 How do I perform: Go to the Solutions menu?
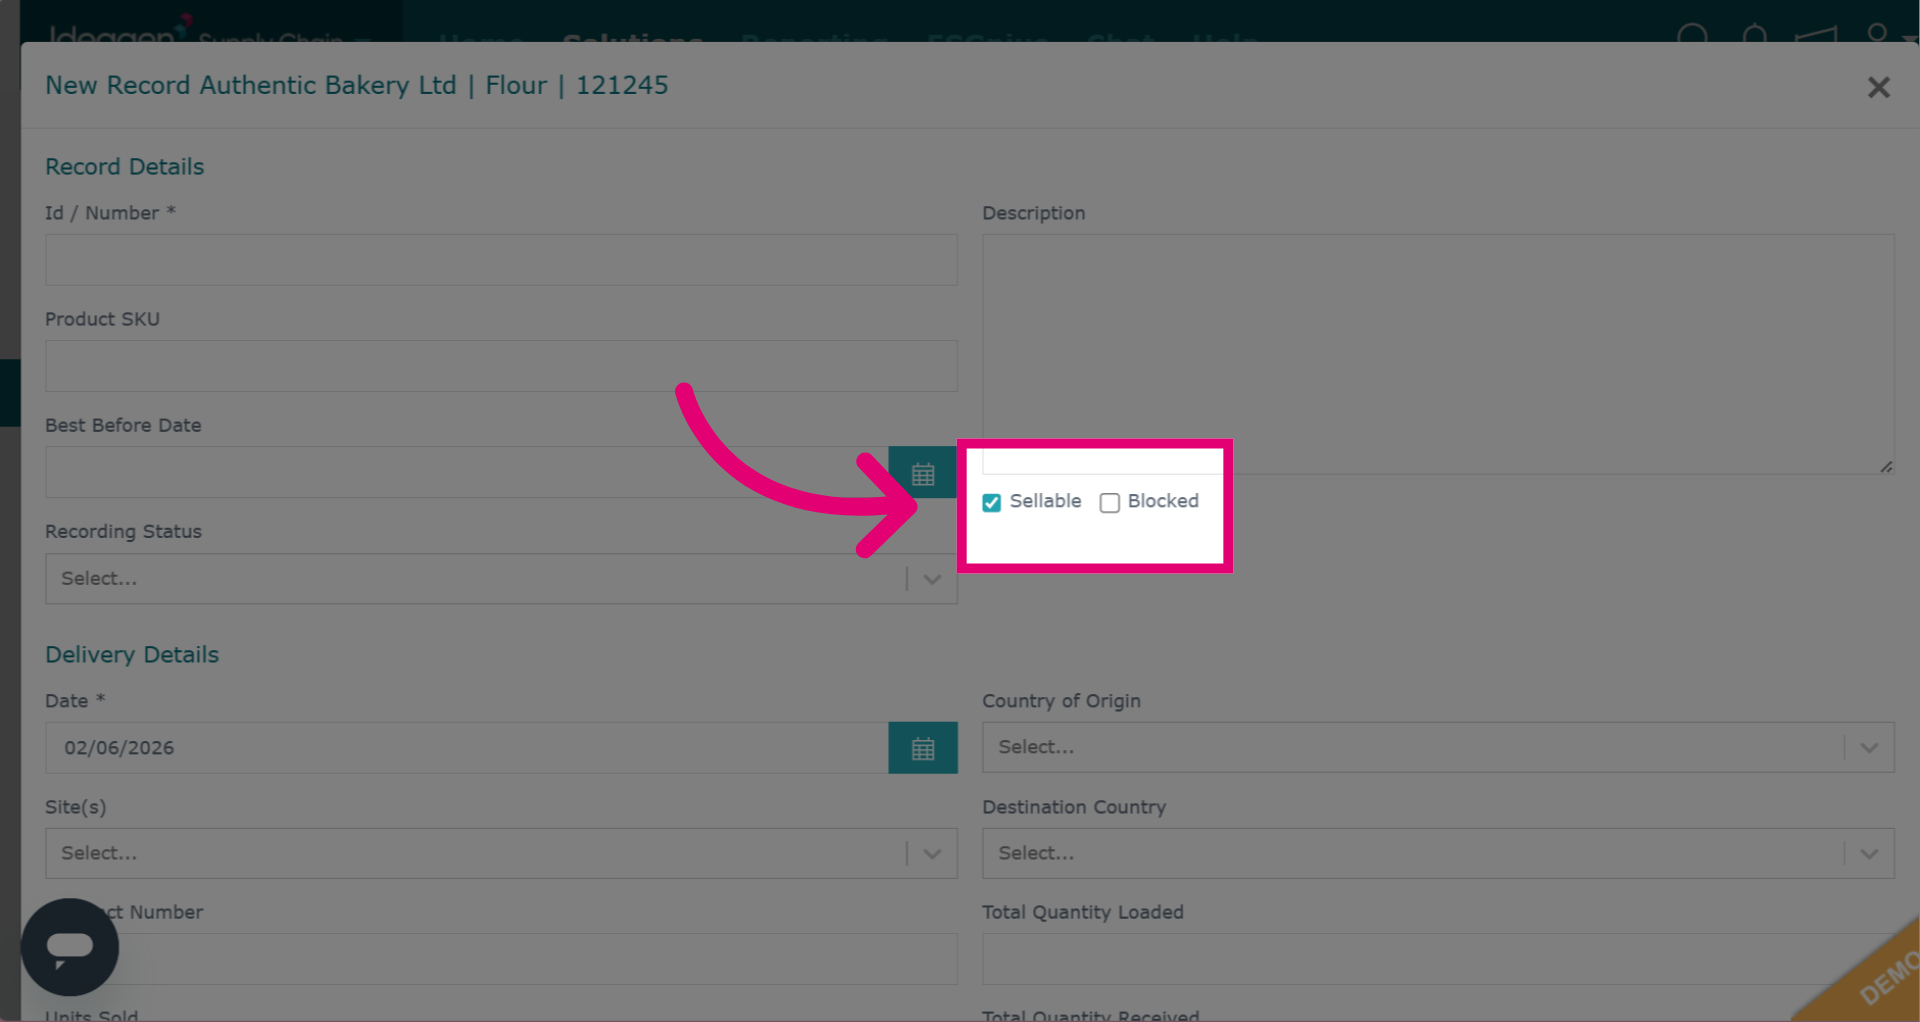(632, 38)
